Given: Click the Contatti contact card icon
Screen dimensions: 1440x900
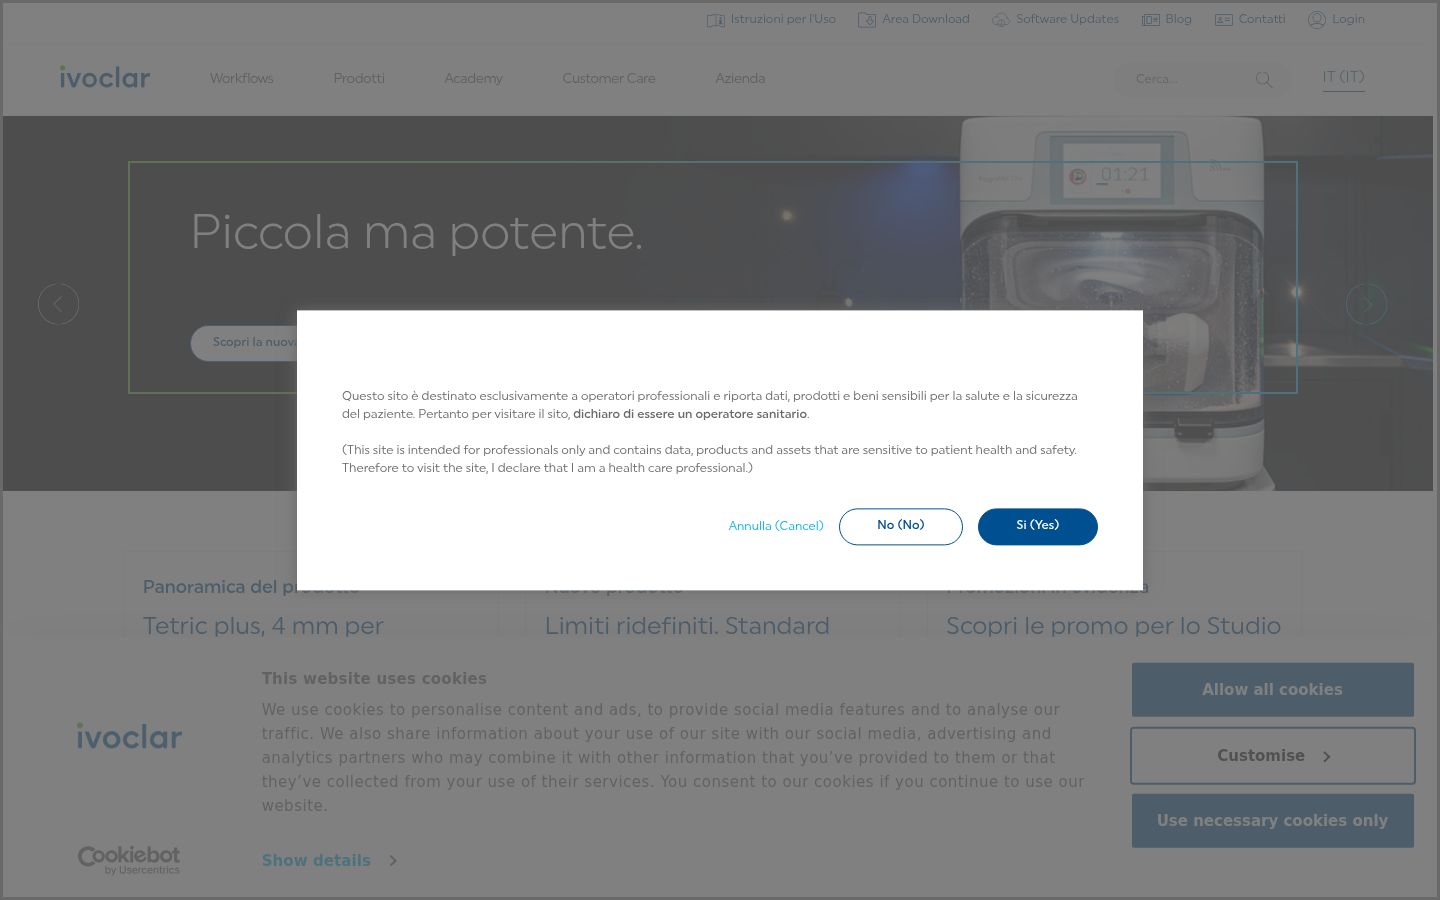Looking at the screenshot, I should (x=1224, y=20).
